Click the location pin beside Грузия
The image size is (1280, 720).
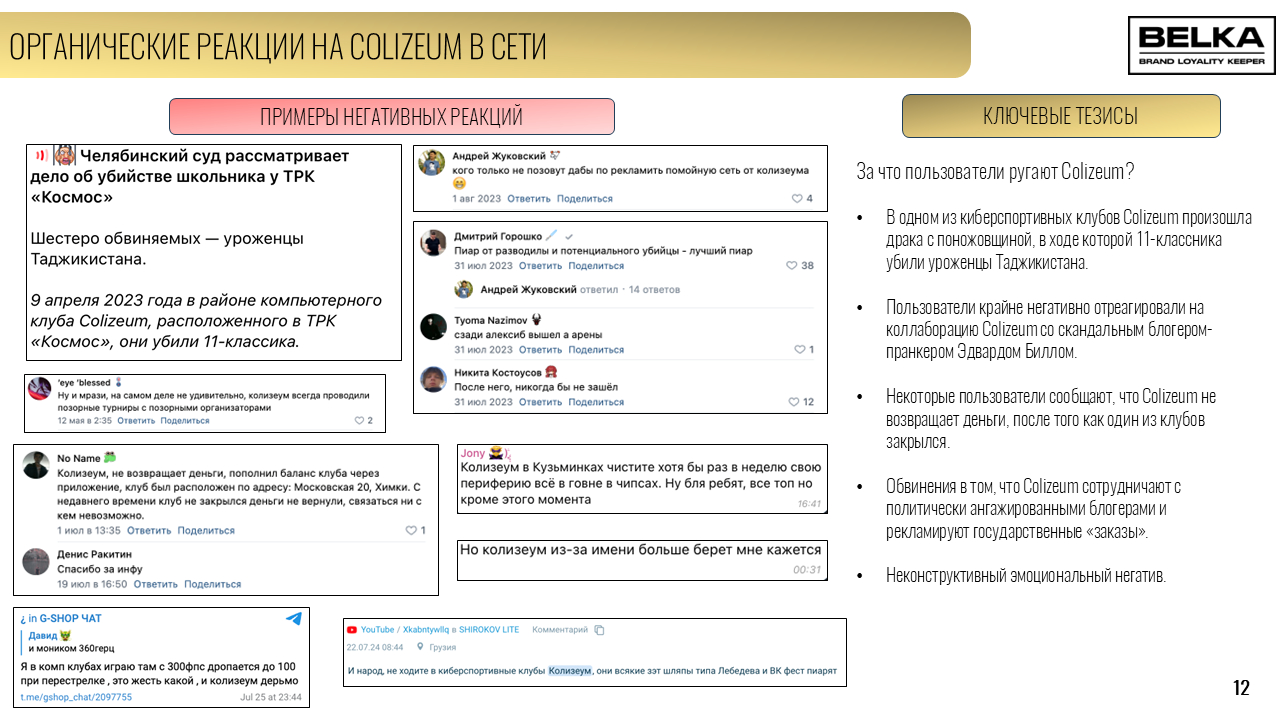pos(420,647)
